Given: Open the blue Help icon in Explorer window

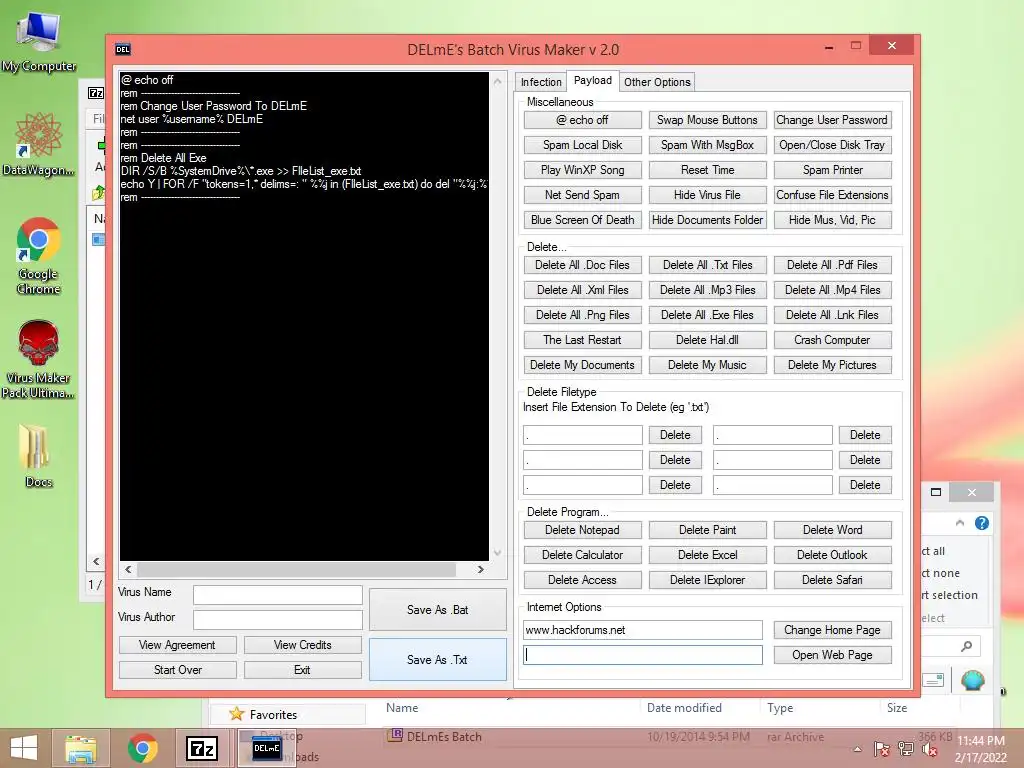Looking at the screenshot, I should (982, 523).
